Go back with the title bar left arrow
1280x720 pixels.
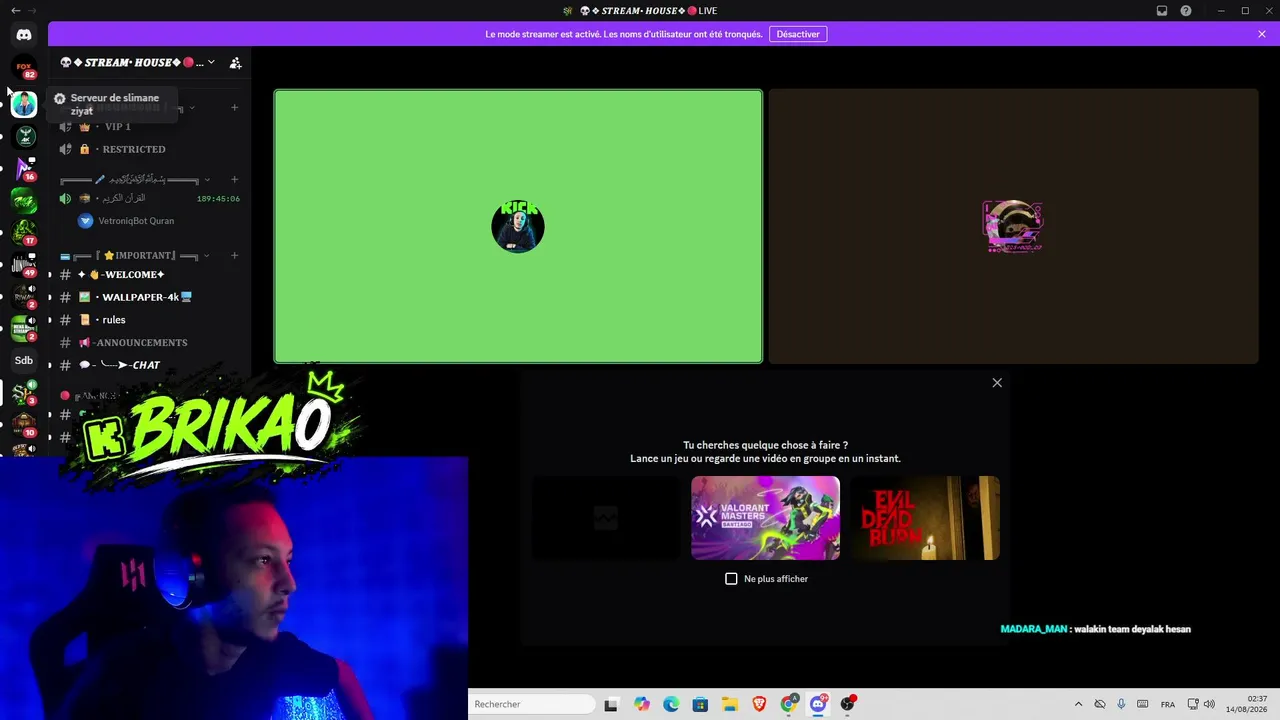[x=15, y=11]
